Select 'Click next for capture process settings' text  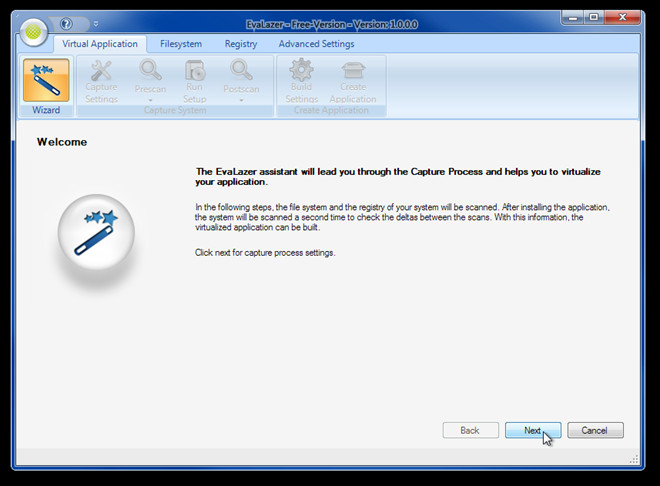(x=265, y=253)
